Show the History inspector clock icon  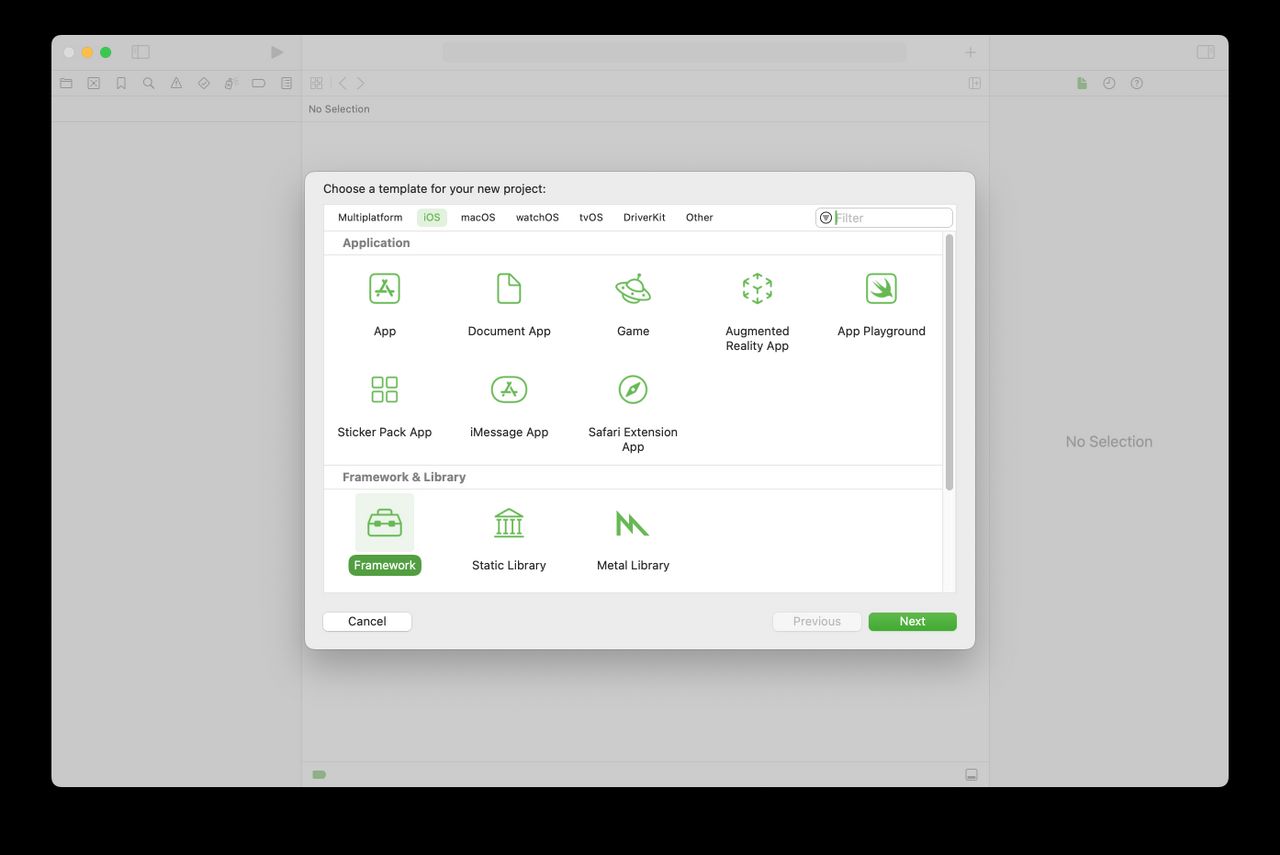(1109, 83)
